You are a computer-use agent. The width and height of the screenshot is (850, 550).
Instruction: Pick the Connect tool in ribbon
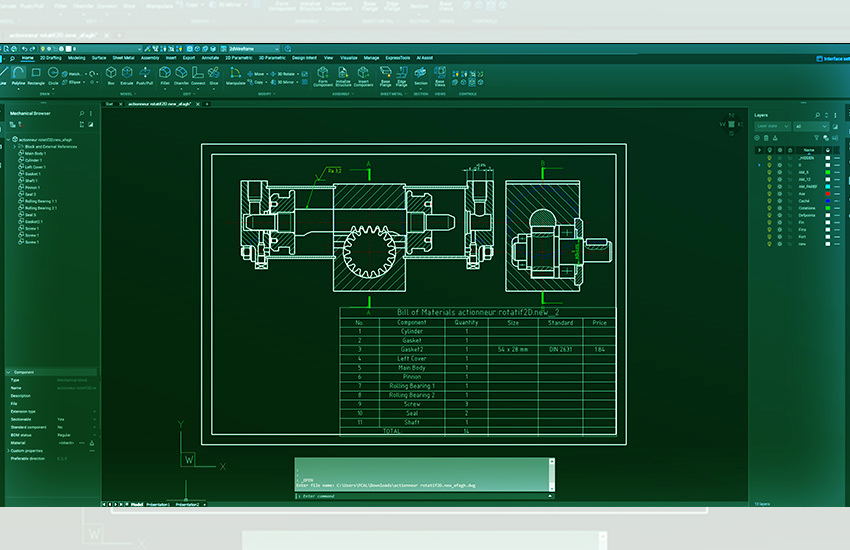[198, 76]
